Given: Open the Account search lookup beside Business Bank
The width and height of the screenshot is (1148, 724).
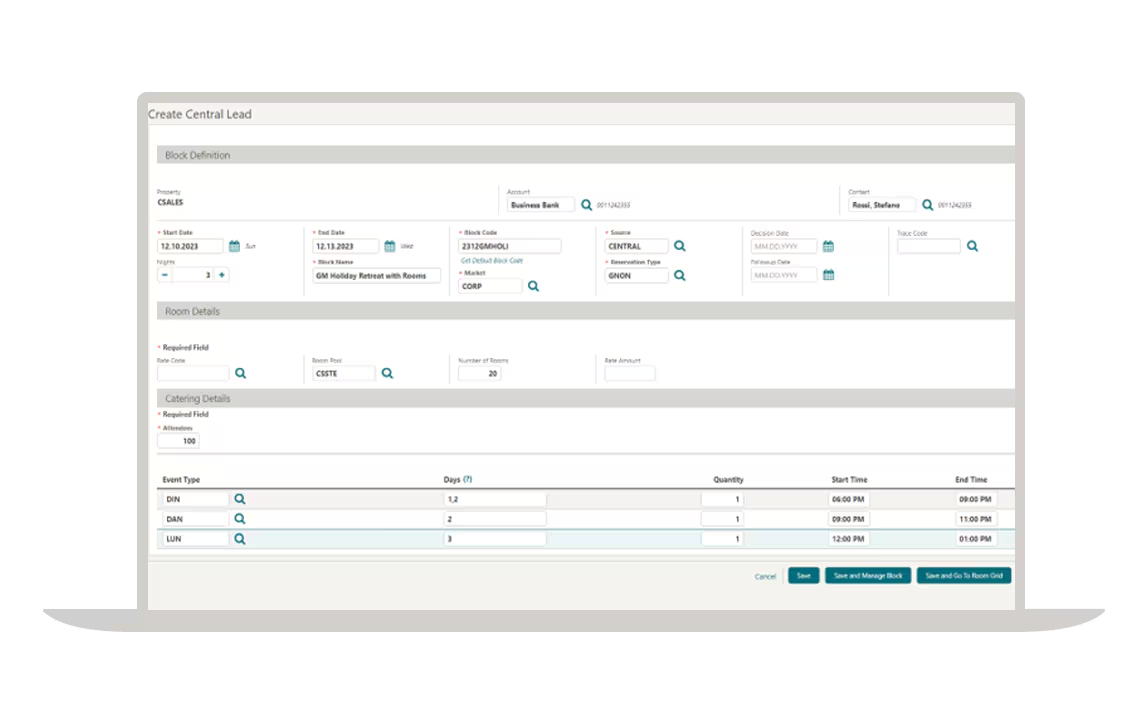Looking at the screenshot, I should (587, 204).
